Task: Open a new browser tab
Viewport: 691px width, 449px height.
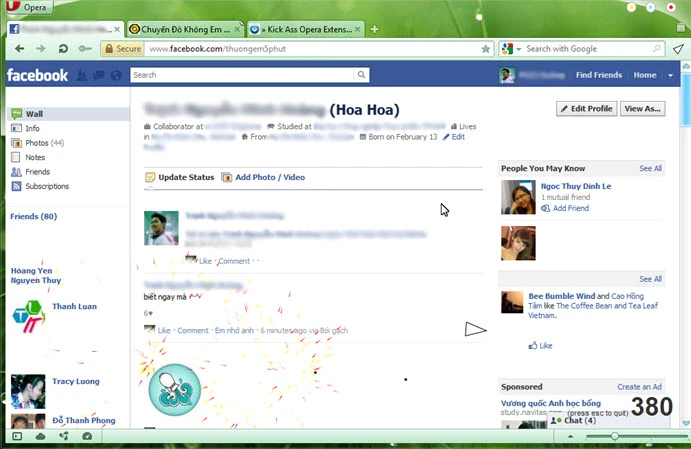Action: coord(374,29)
